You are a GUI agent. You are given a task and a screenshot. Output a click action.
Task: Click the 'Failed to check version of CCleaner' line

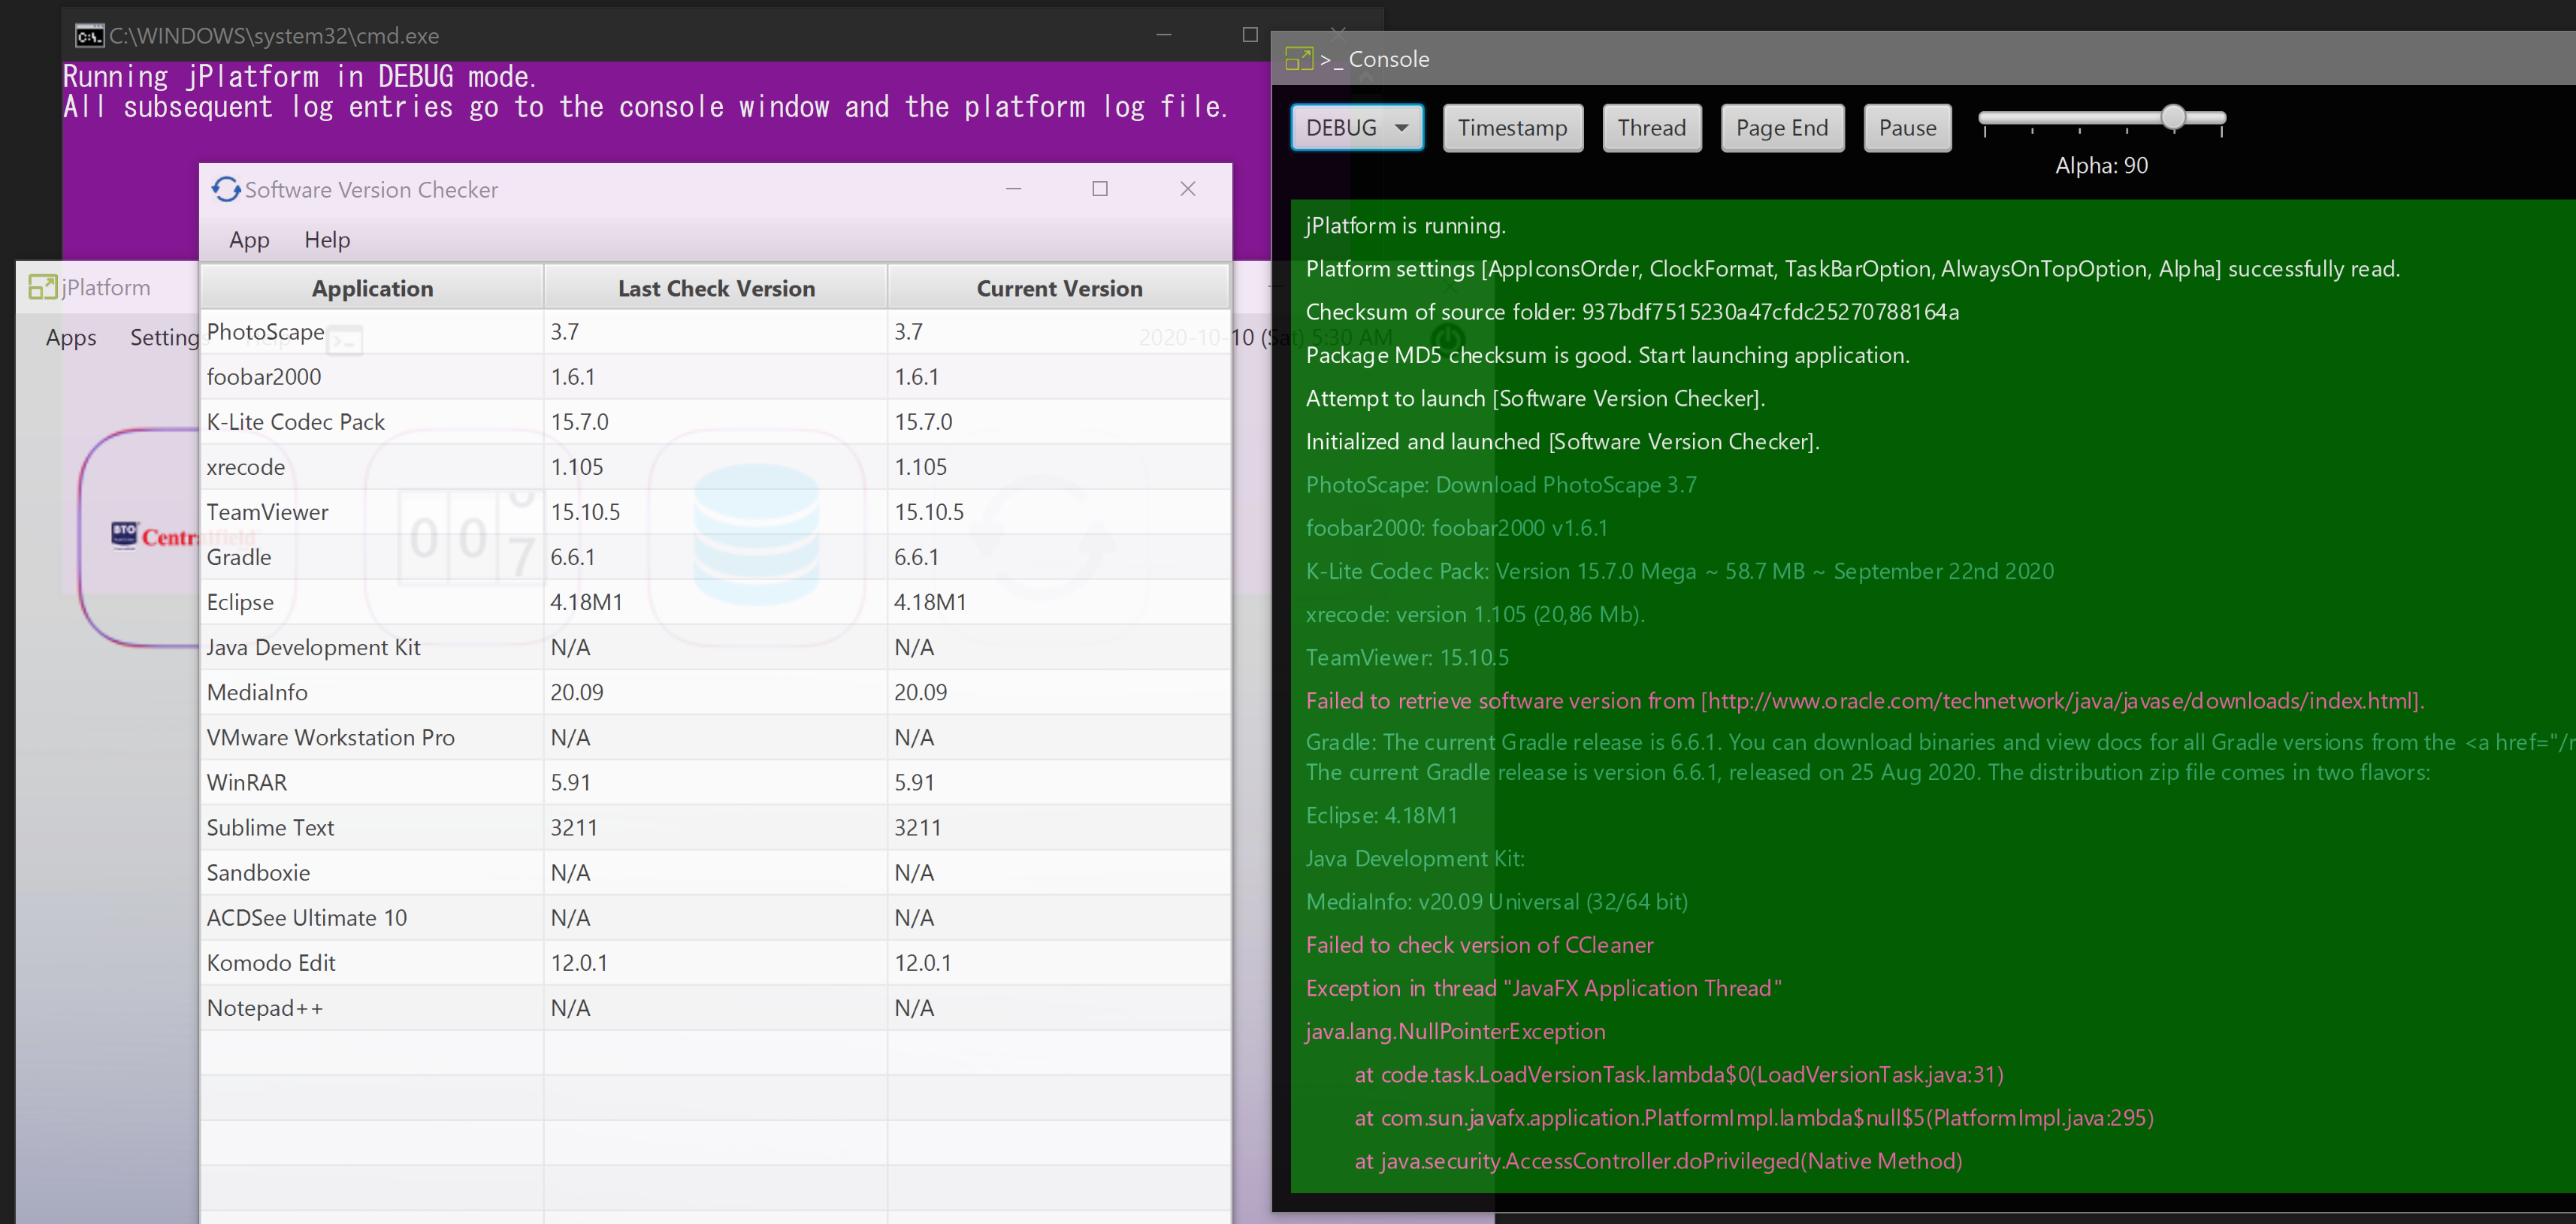pos(1479,945)
